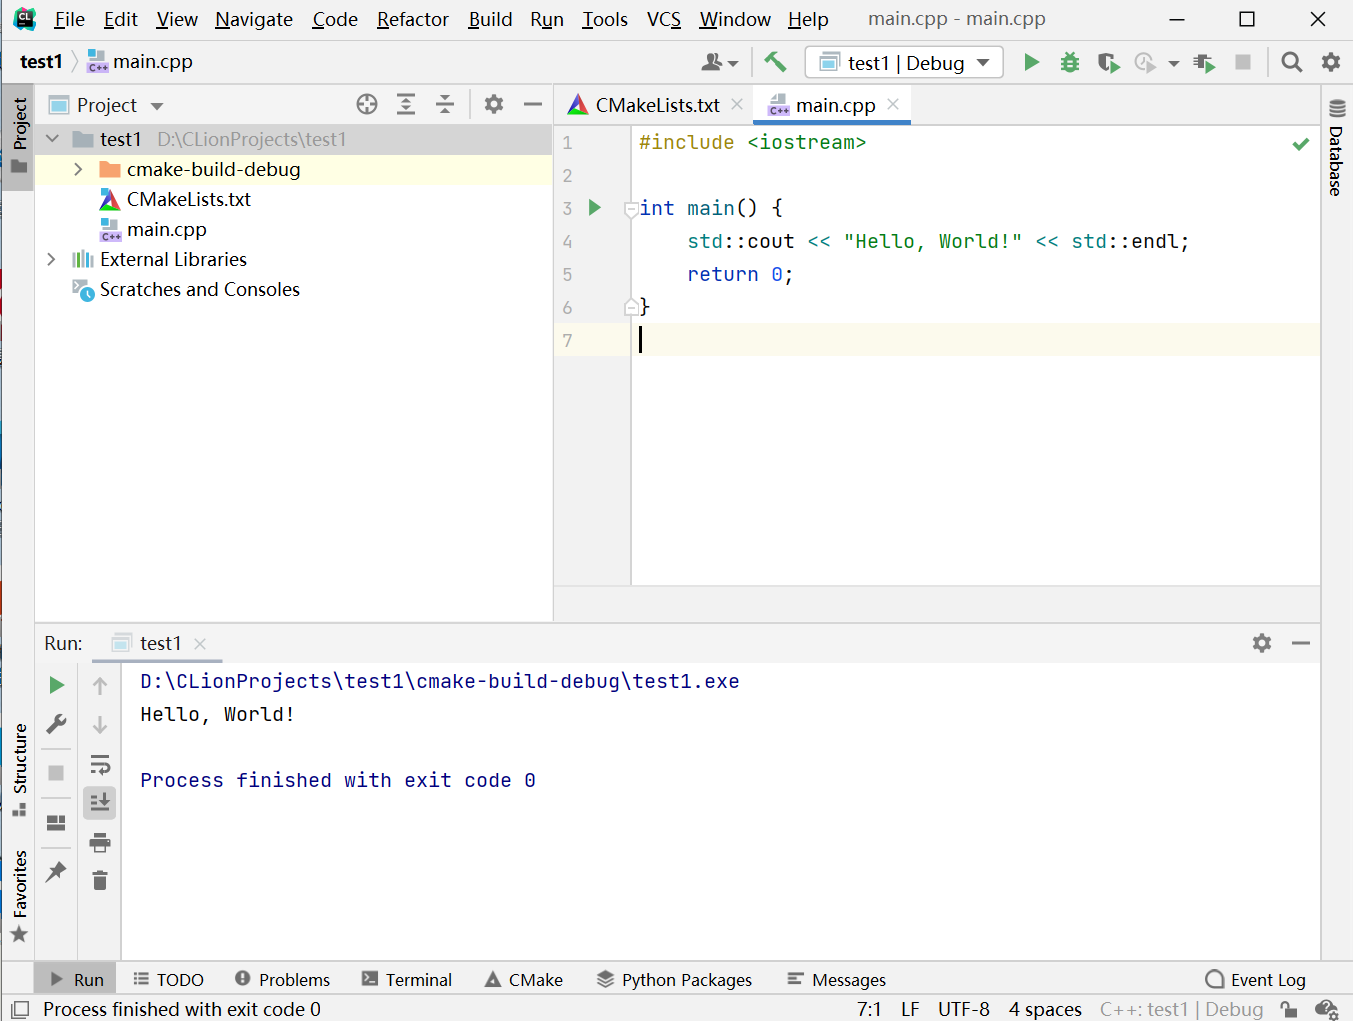This screenshot has width=1353, height=1021.
Task: Toggle the Favorites side tool window button
Action: click(x=19, y=896)
